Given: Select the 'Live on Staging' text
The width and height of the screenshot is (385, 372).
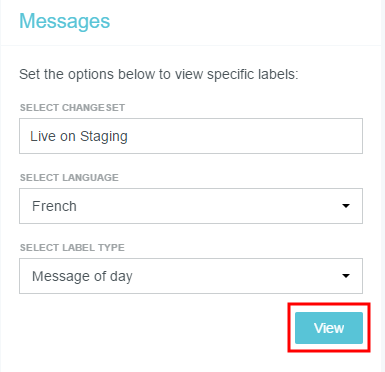Looking at the screenshot, I should (x=79, y=137).
